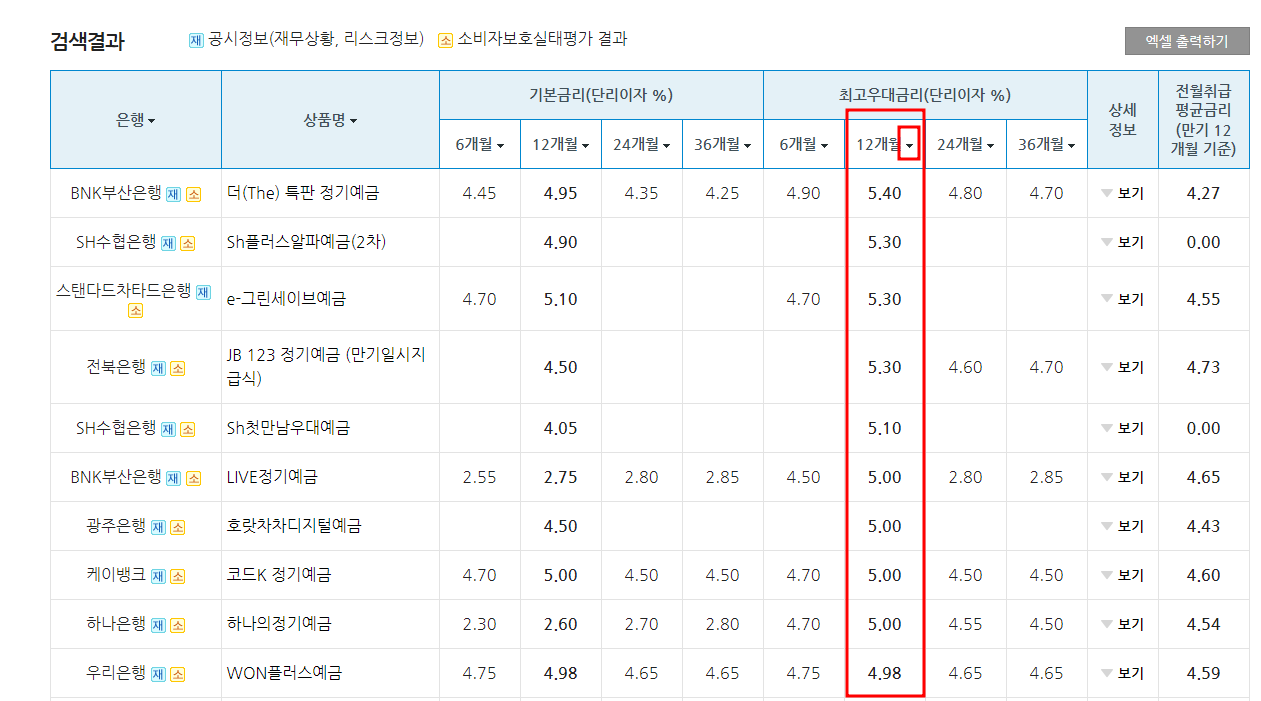
Task: Sort by 최고우대금리 6개월 column
Action: click(803, 145)
